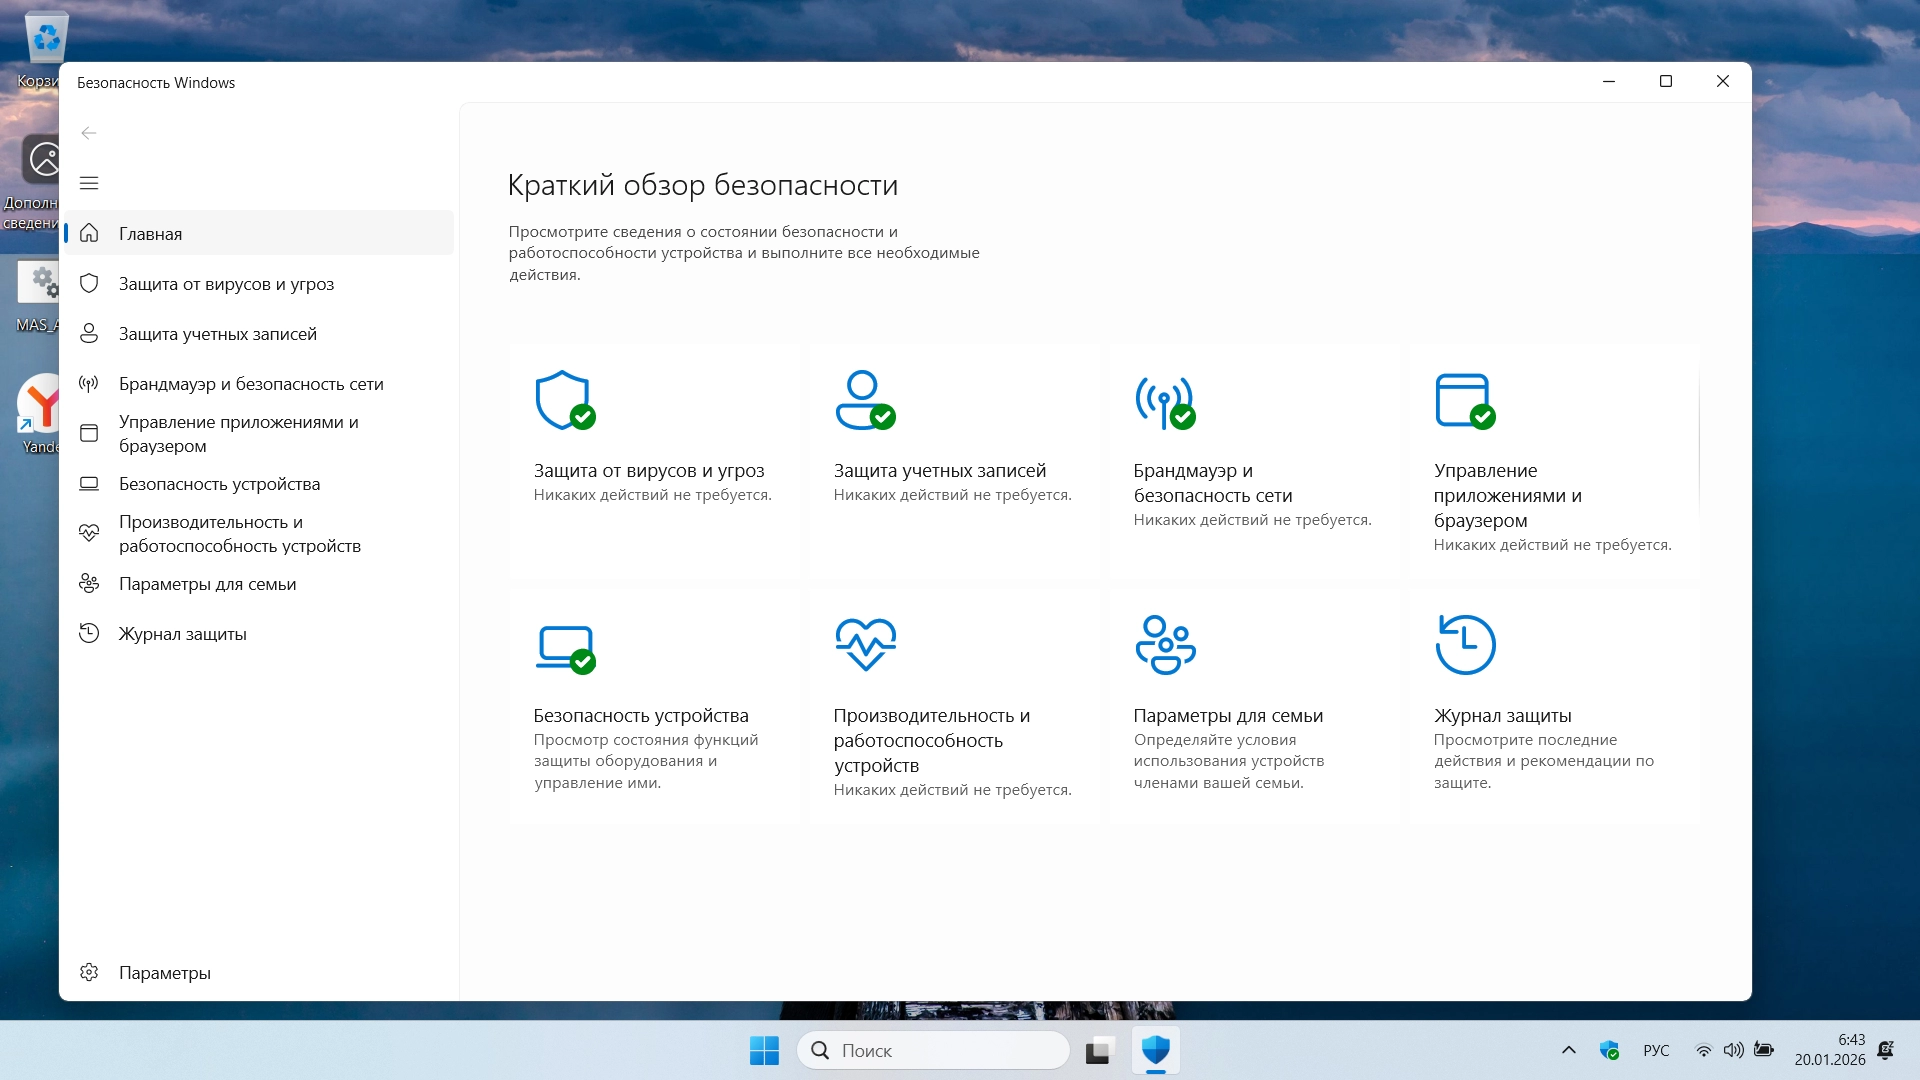Open firewall and network antenna icon tile

pyautogui.click(x=1164, y=400)
